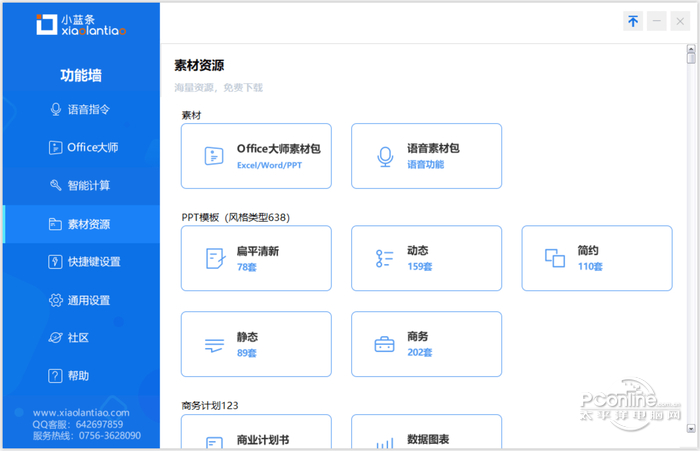Click the key icon beside 智能计算
Screen dimensions: 700x451
point(55,185)
